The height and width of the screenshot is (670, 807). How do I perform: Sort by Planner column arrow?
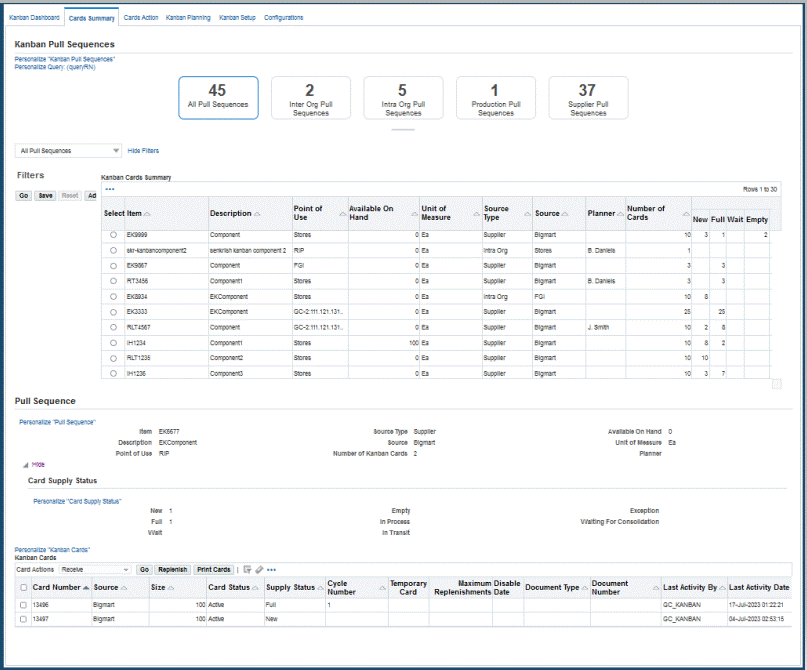pyautogui.click(x=620, y=214)
